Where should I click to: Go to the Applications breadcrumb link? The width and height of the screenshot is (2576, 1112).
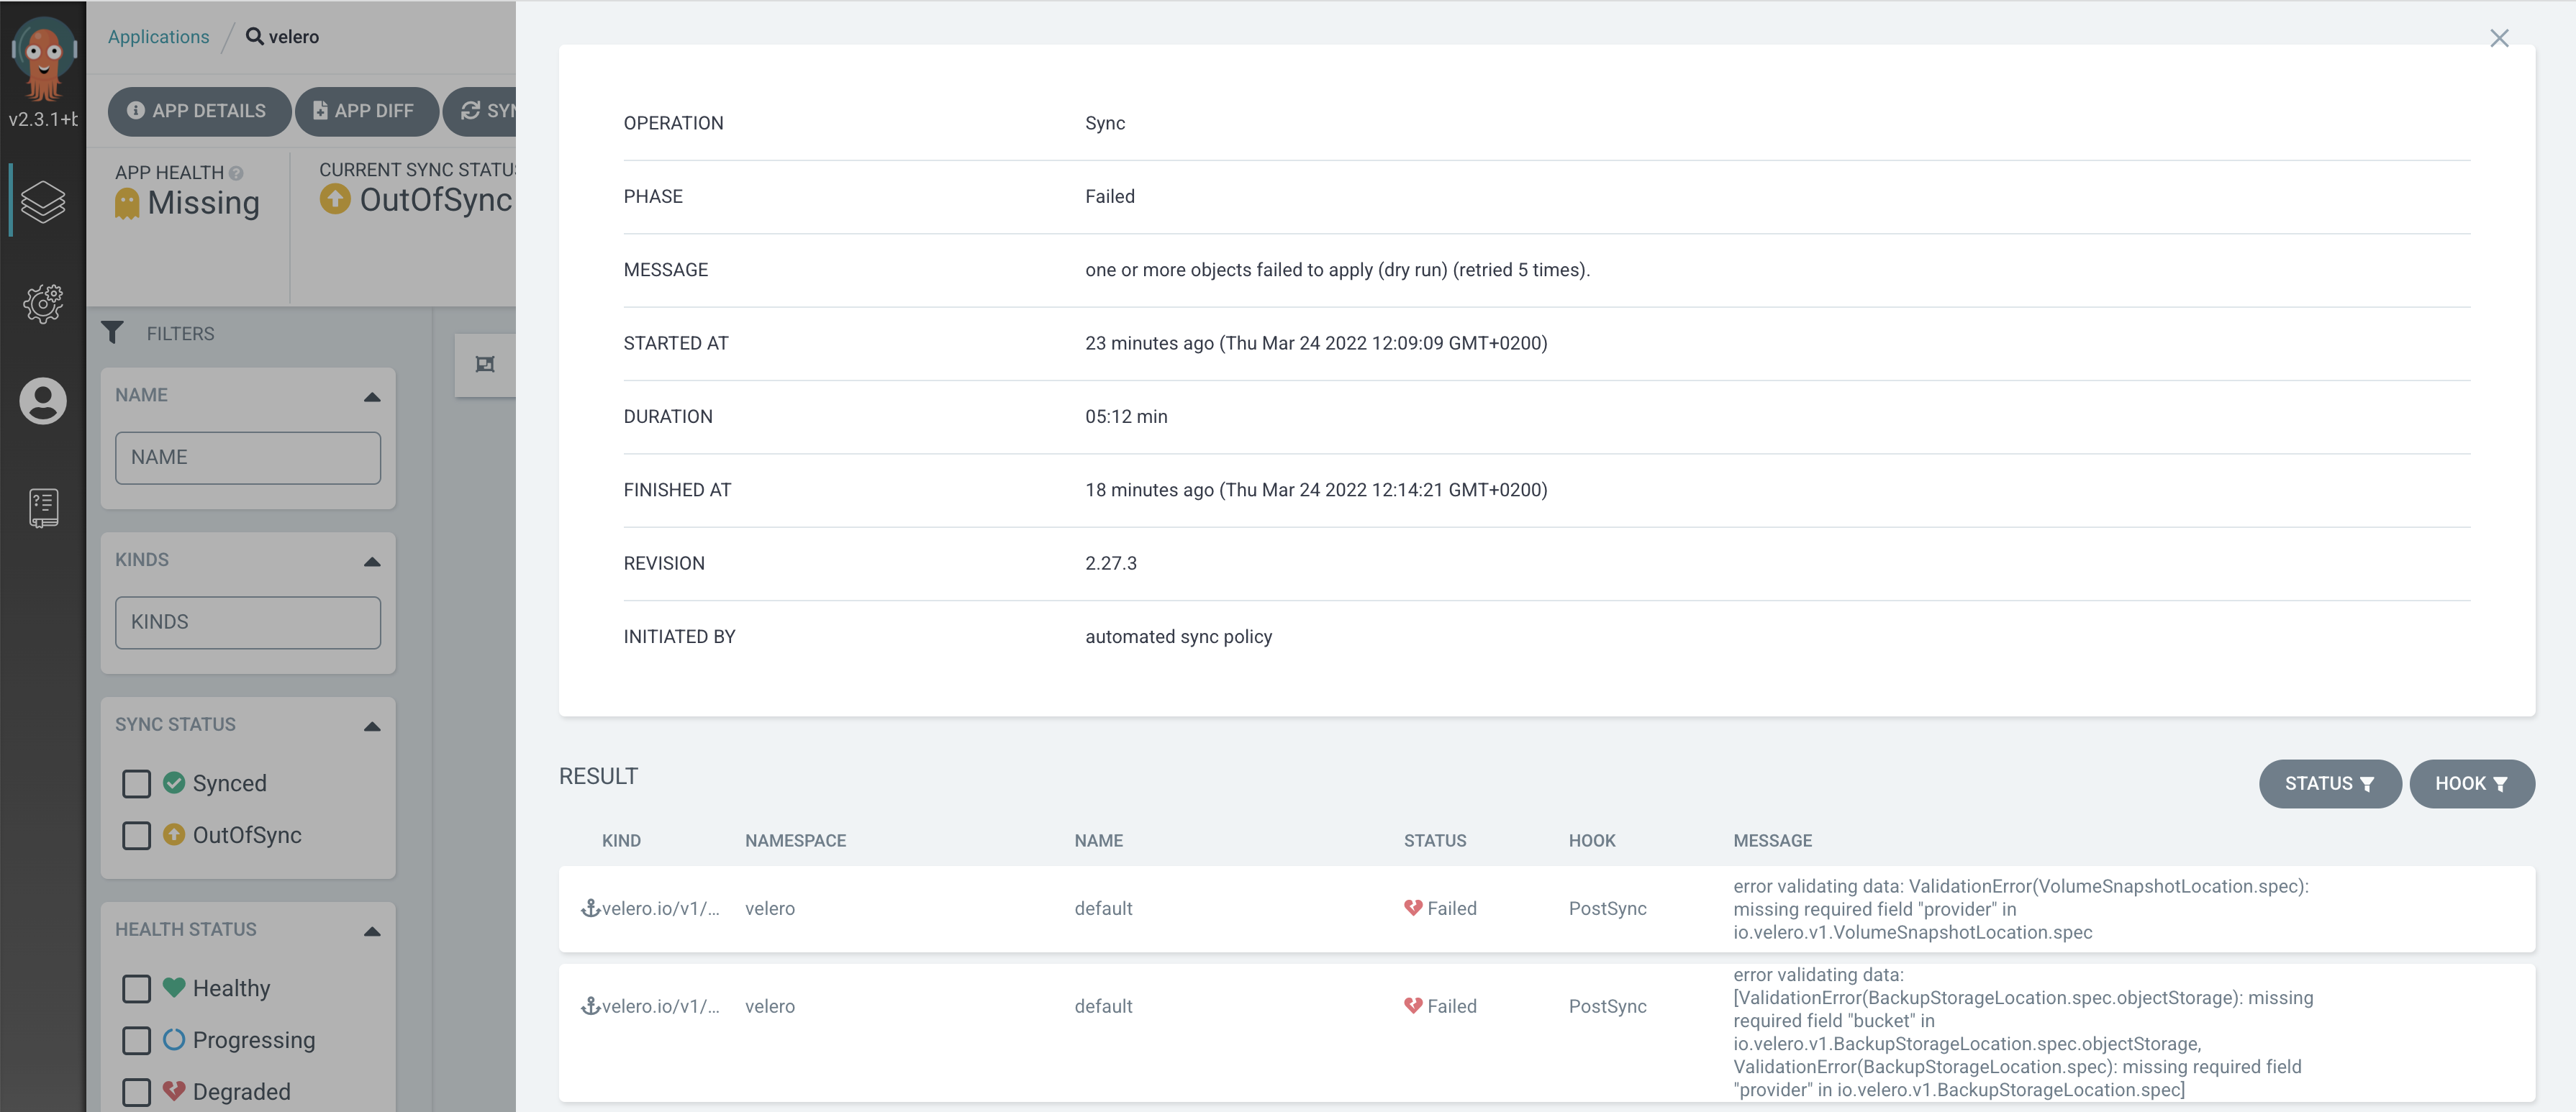pos(158,37)
